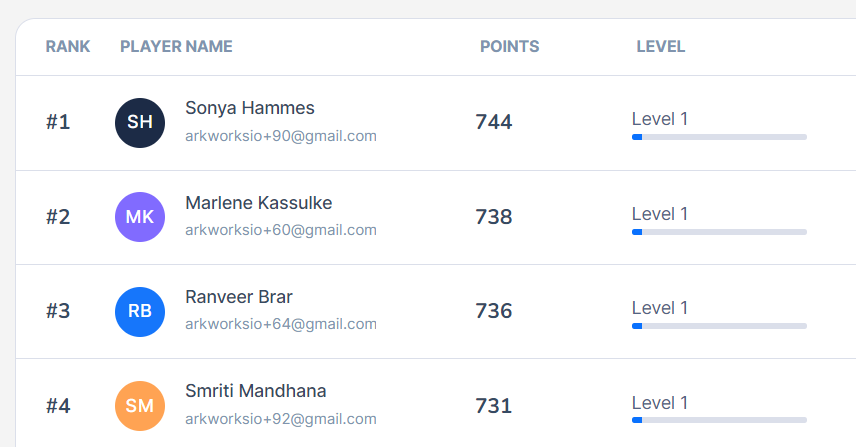This screenshot has width=856, height=447.
Task: Click the orange SM avatar
Action: click(140, 406)
